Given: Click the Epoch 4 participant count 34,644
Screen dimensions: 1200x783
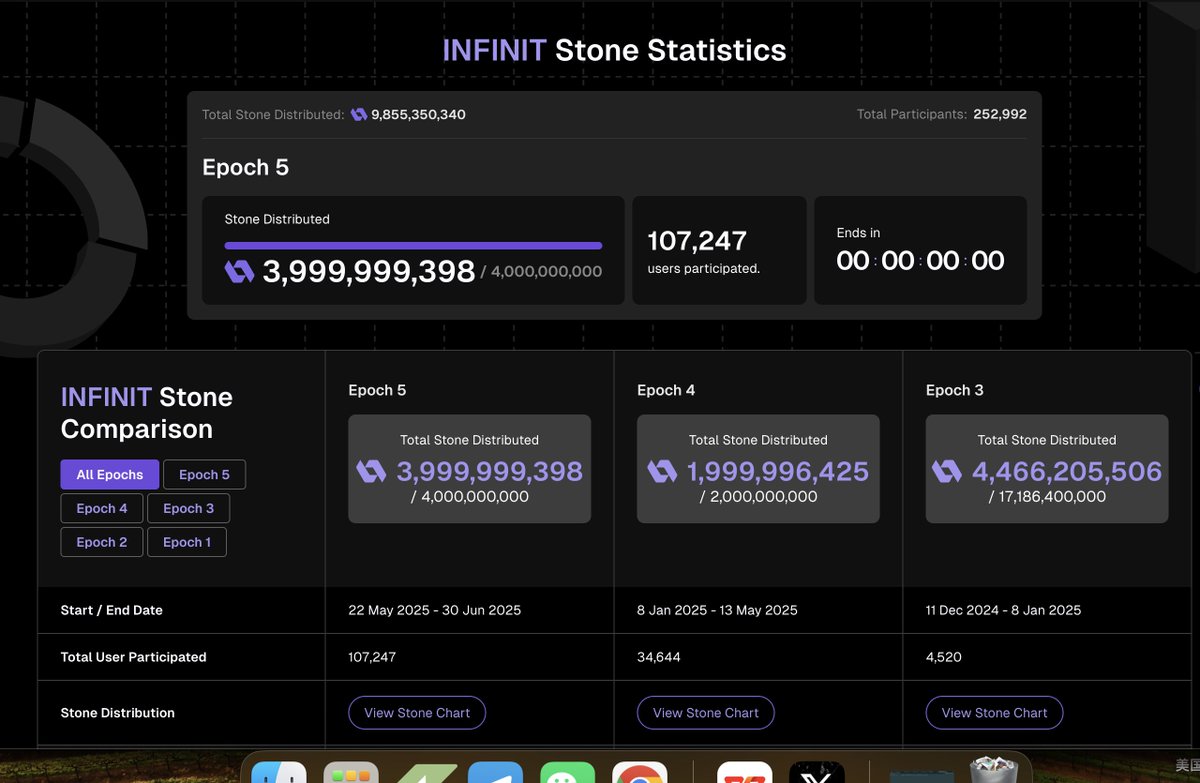Looking at the screenshot, I should click(x=659, y=657).
